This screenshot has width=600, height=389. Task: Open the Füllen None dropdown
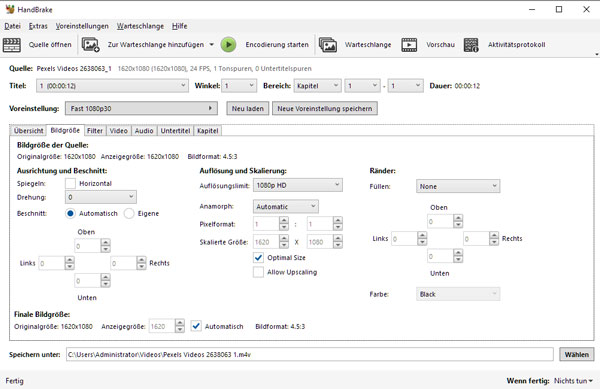pyautogui.click(x=458, y=186)
